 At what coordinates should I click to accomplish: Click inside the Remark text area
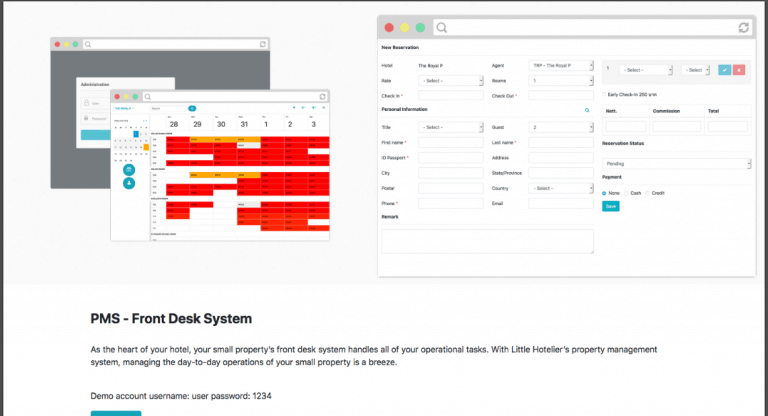point(487,242)
